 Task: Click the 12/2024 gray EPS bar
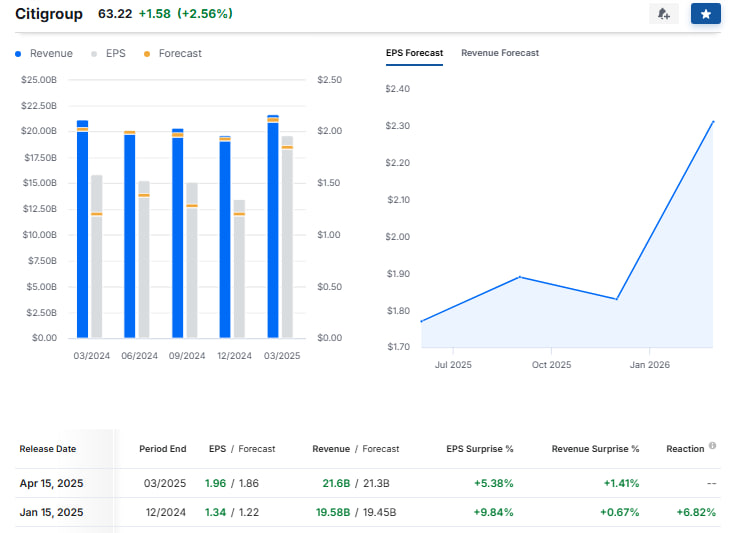[x=239, y=269]
